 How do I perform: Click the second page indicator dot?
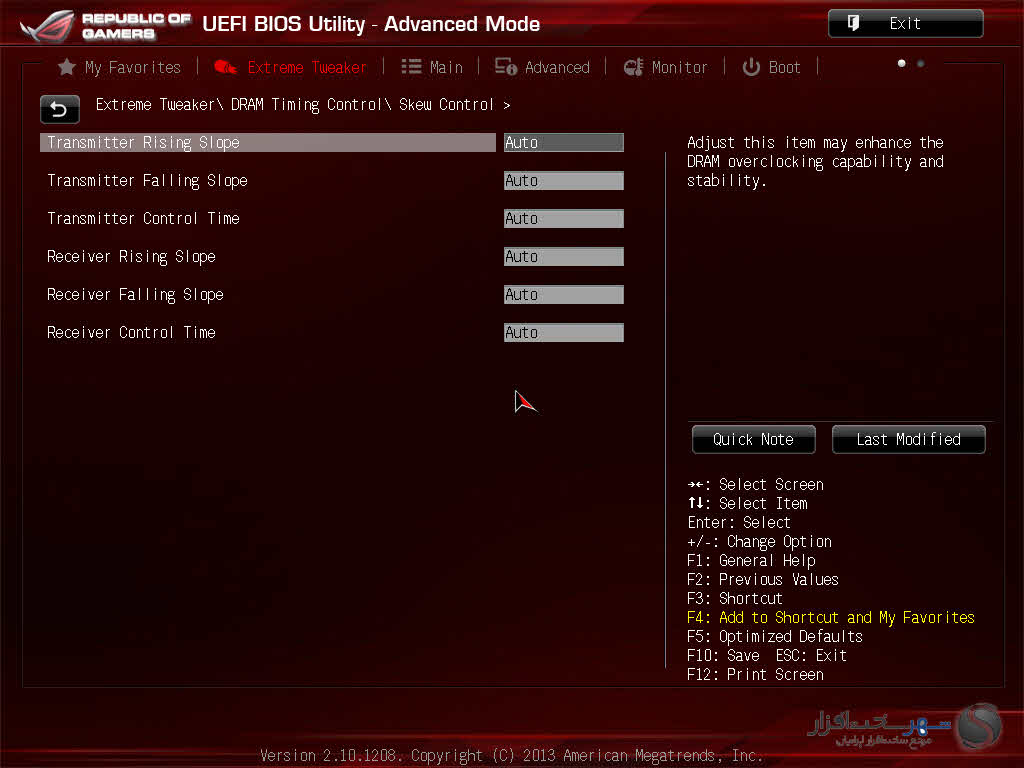(x=920, y=64)
